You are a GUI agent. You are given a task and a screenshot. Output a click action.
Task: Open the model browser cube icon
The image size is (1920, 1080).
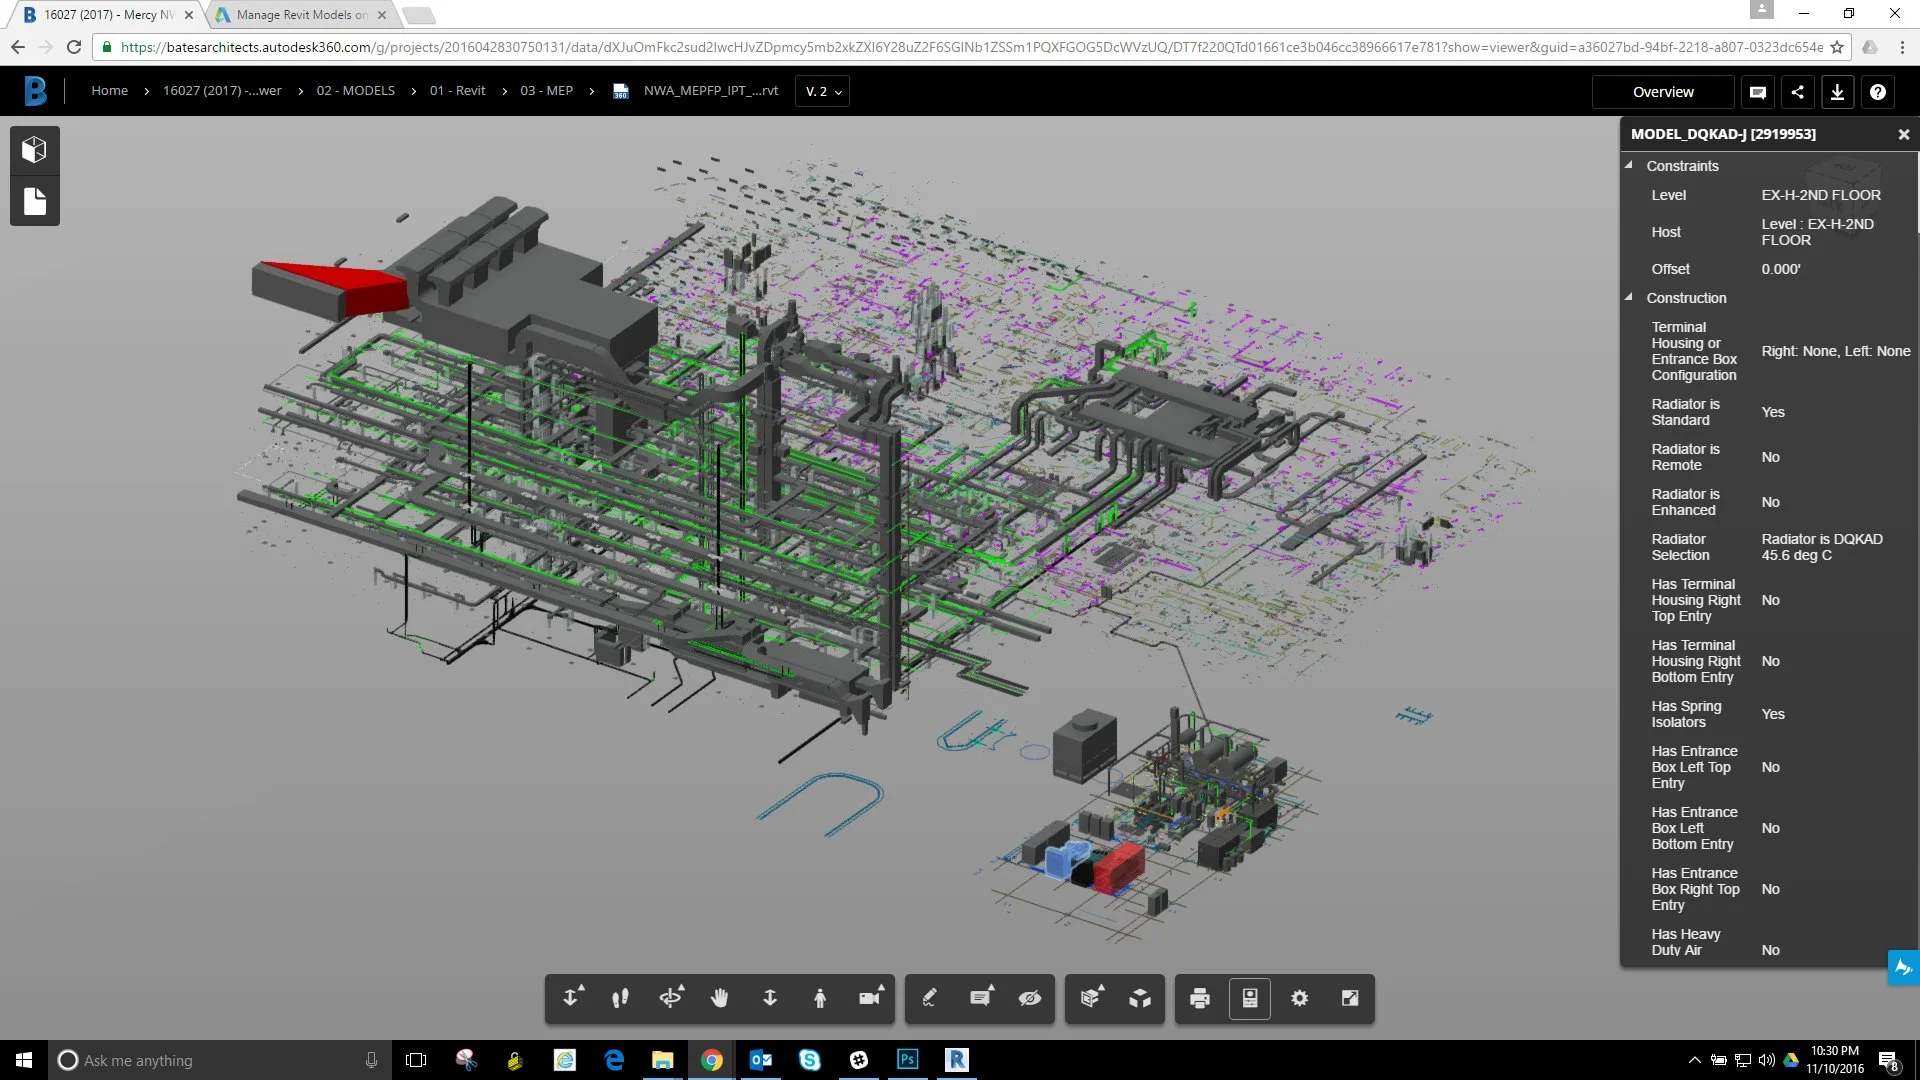coord(35,150)
